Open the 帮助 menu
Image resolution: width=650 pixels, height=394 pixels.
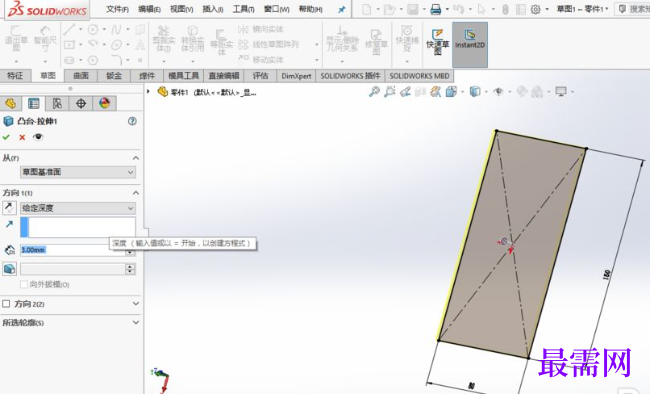coord(310,9)
